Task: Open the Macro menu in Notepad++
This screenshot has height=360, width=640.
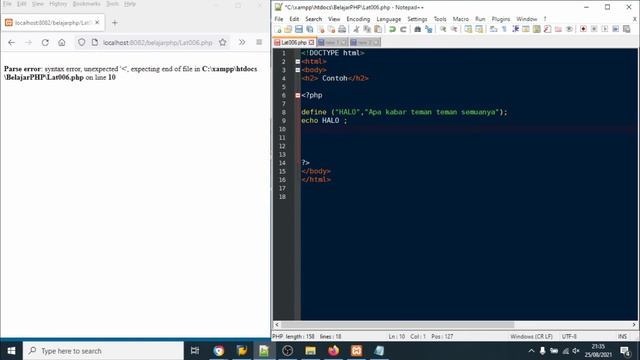Action: 461,19
